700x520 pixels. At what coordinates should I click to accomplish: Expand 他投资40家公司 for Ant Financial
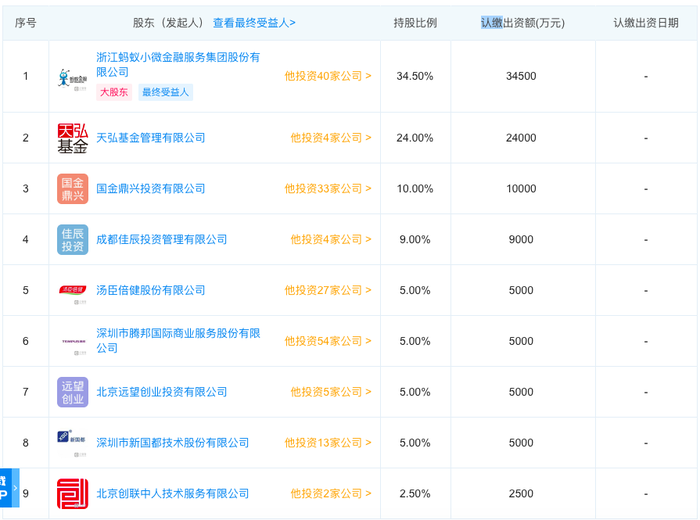pyautogui.click(x=328, y=76)
